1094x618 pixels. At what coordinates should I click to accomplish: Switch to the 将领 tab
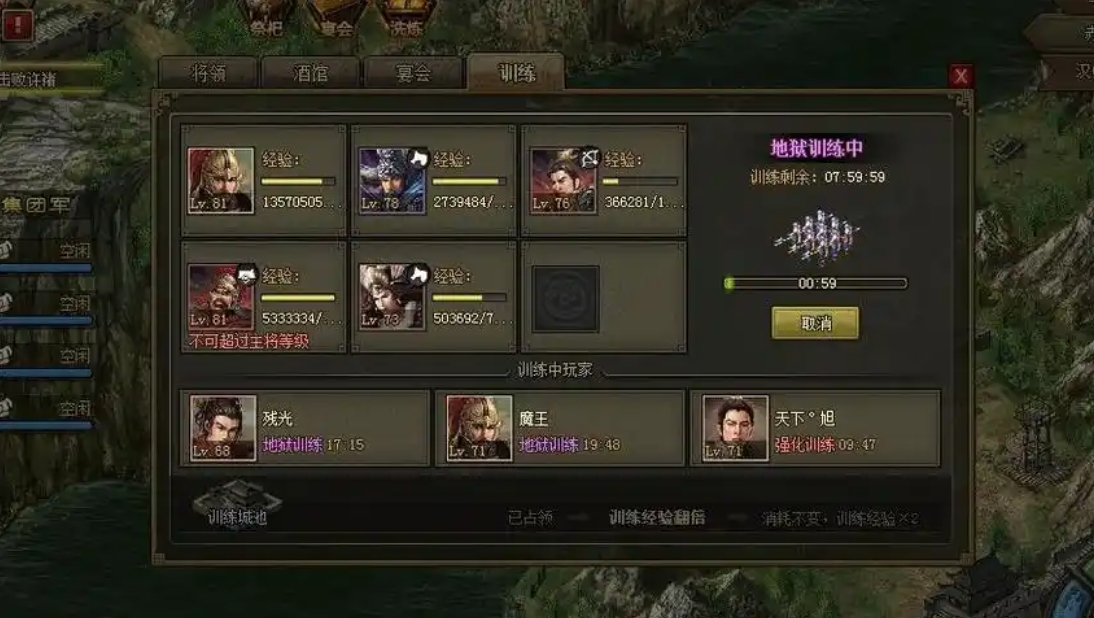[208, 73]
